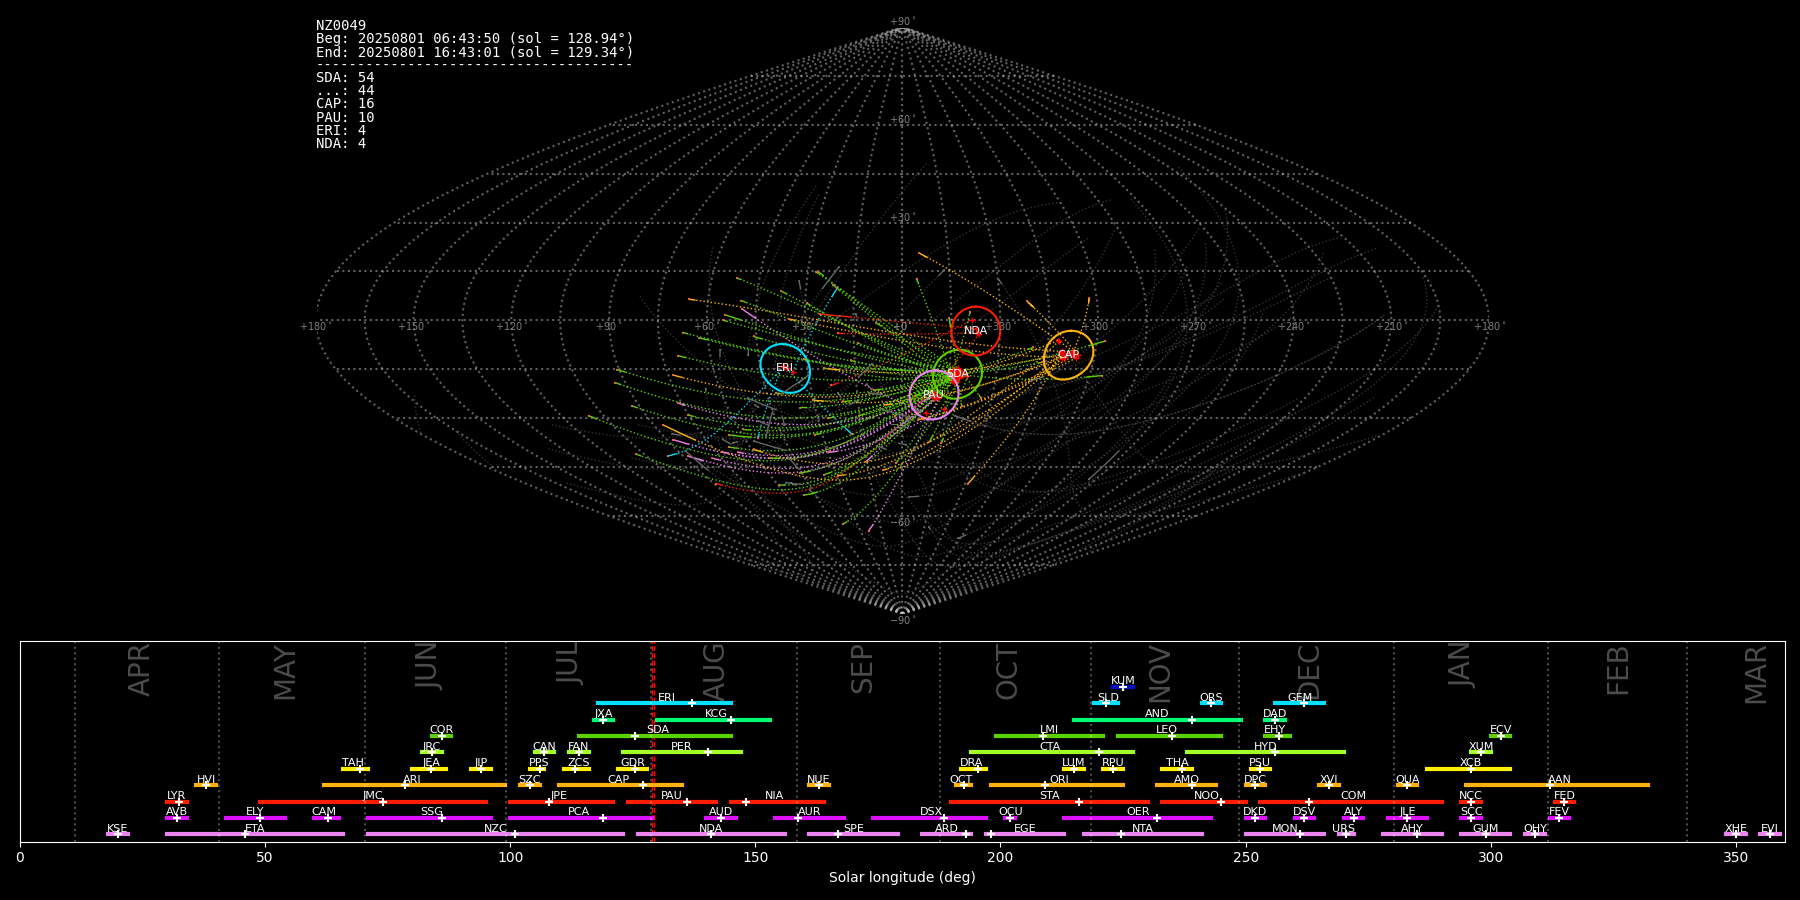Click the AUG month label in timeline
Screen dimensions: 1800x900
(714, 671)
